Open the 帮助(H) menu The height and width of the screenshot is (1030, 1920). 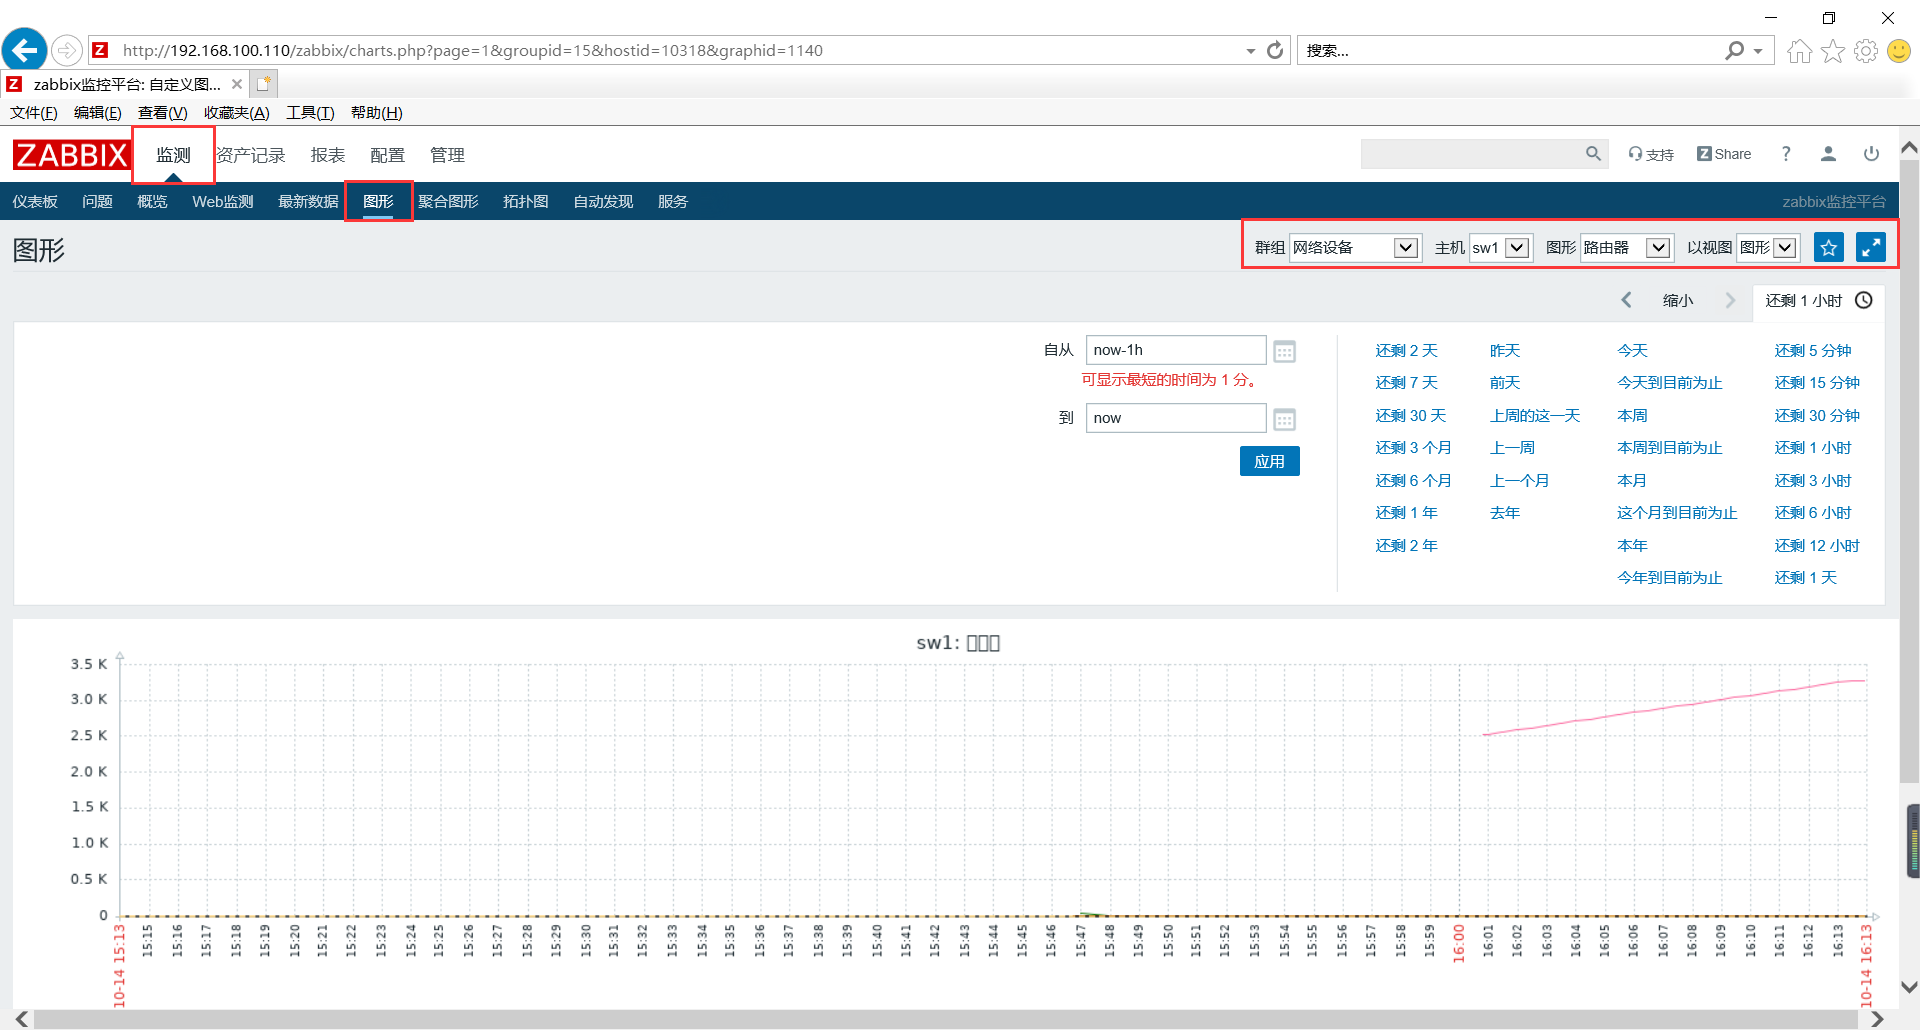click(x=377, y=113)
